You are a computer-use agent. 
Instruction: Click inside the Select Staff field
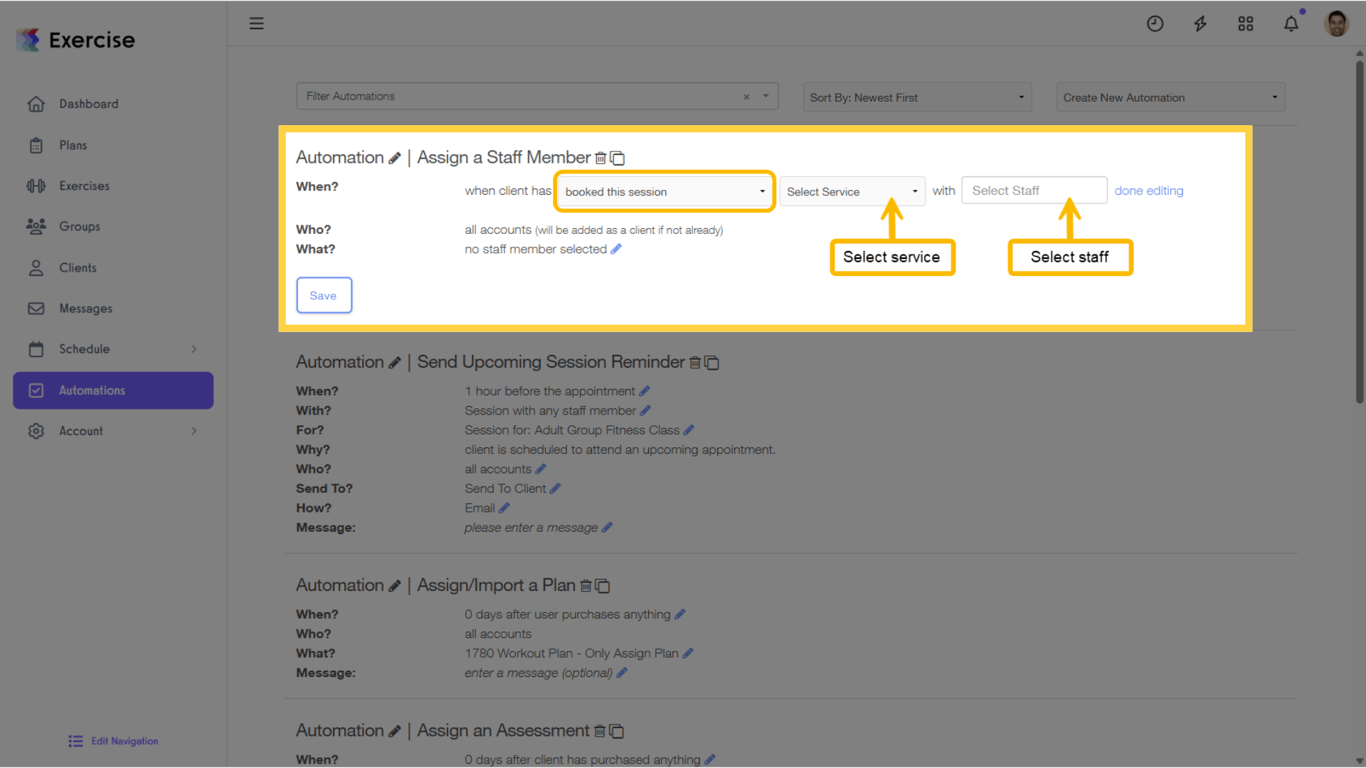tap(1034, 190)
